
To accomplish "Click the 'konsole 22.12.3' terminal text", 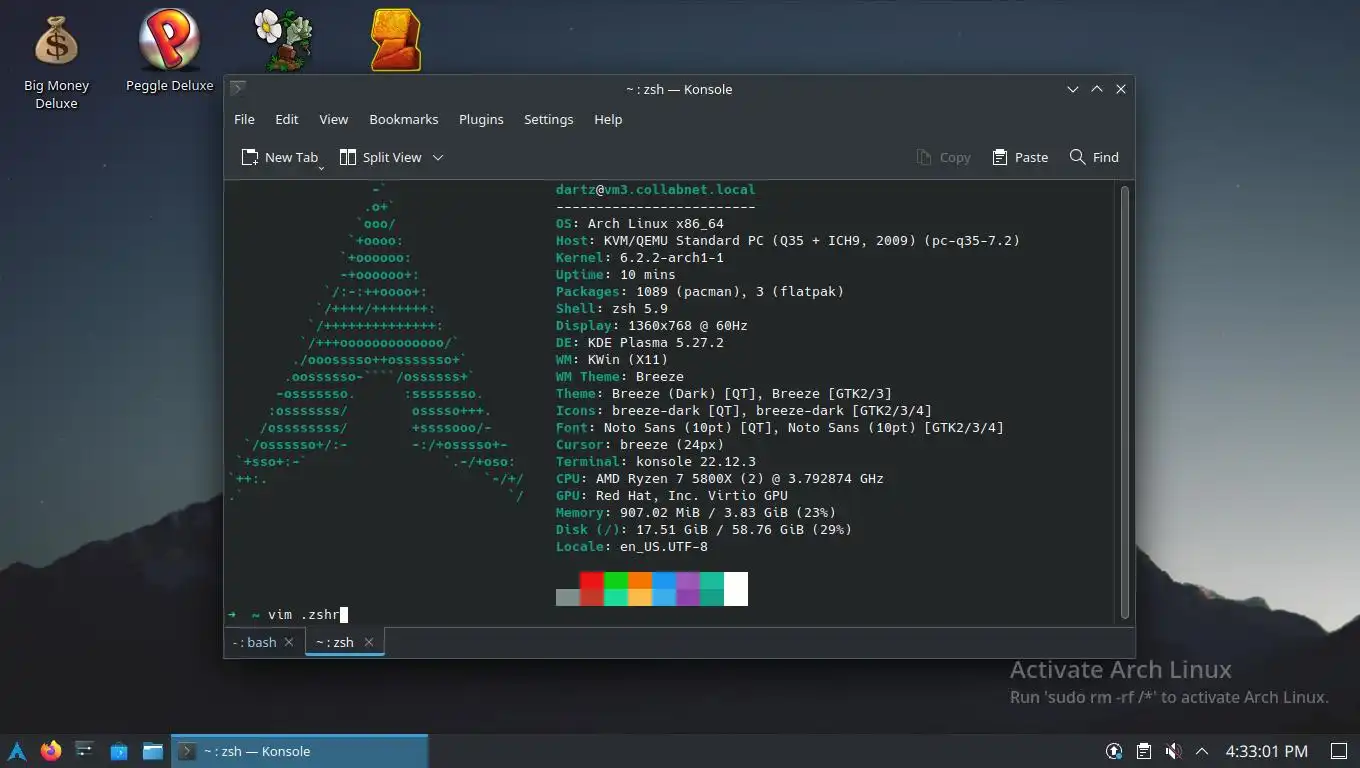I will click(x=696, y=462).
